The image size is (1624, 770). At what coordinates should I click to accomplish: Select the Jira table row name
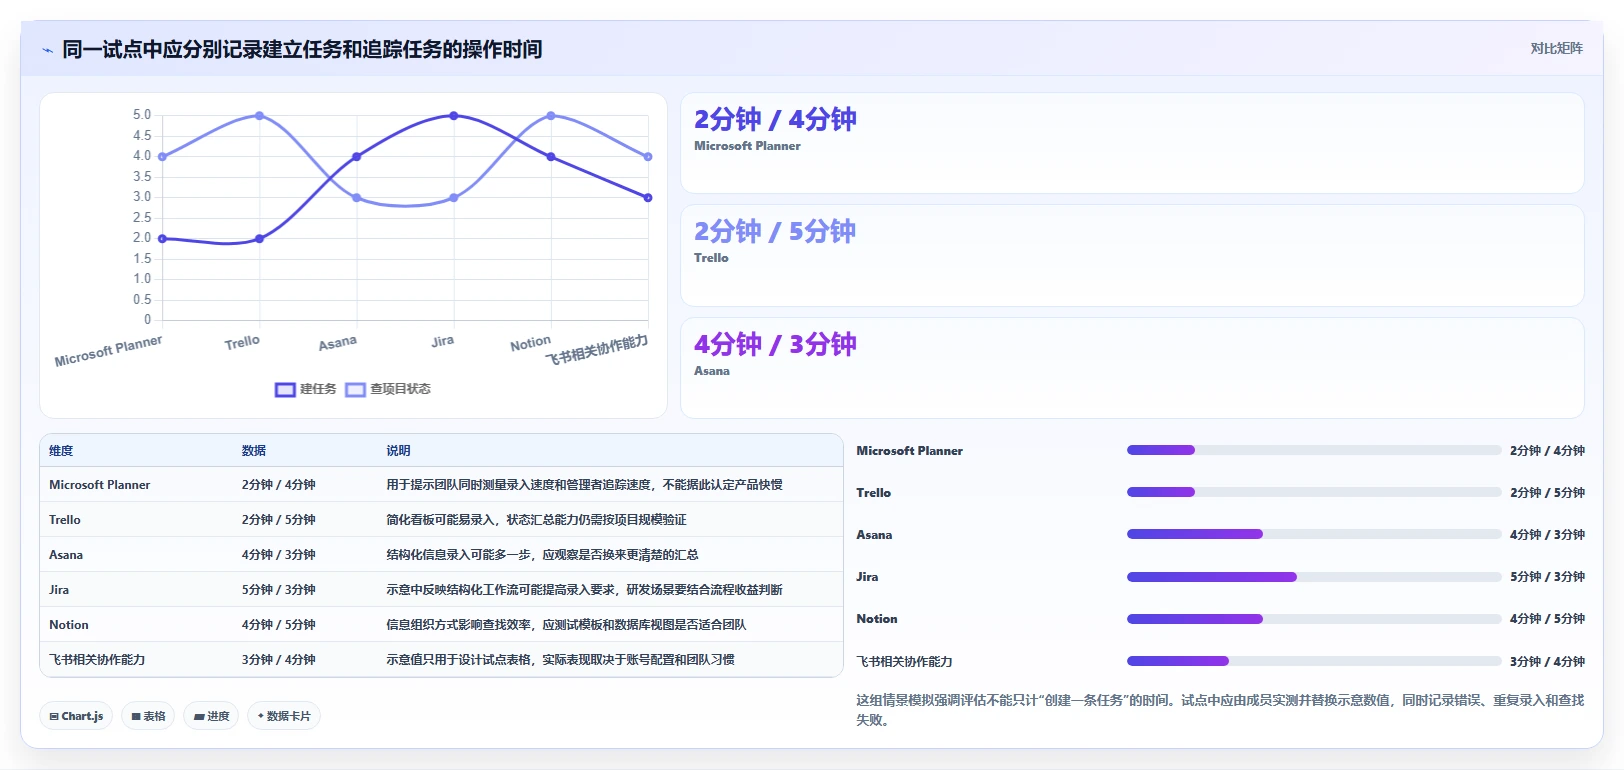[59, 590]
